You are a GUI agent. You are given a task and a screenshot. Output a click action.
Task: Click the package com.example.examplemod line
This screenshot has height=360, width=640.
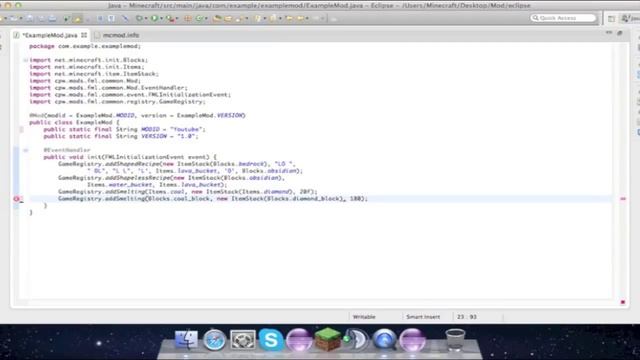(x=85, y=46)
